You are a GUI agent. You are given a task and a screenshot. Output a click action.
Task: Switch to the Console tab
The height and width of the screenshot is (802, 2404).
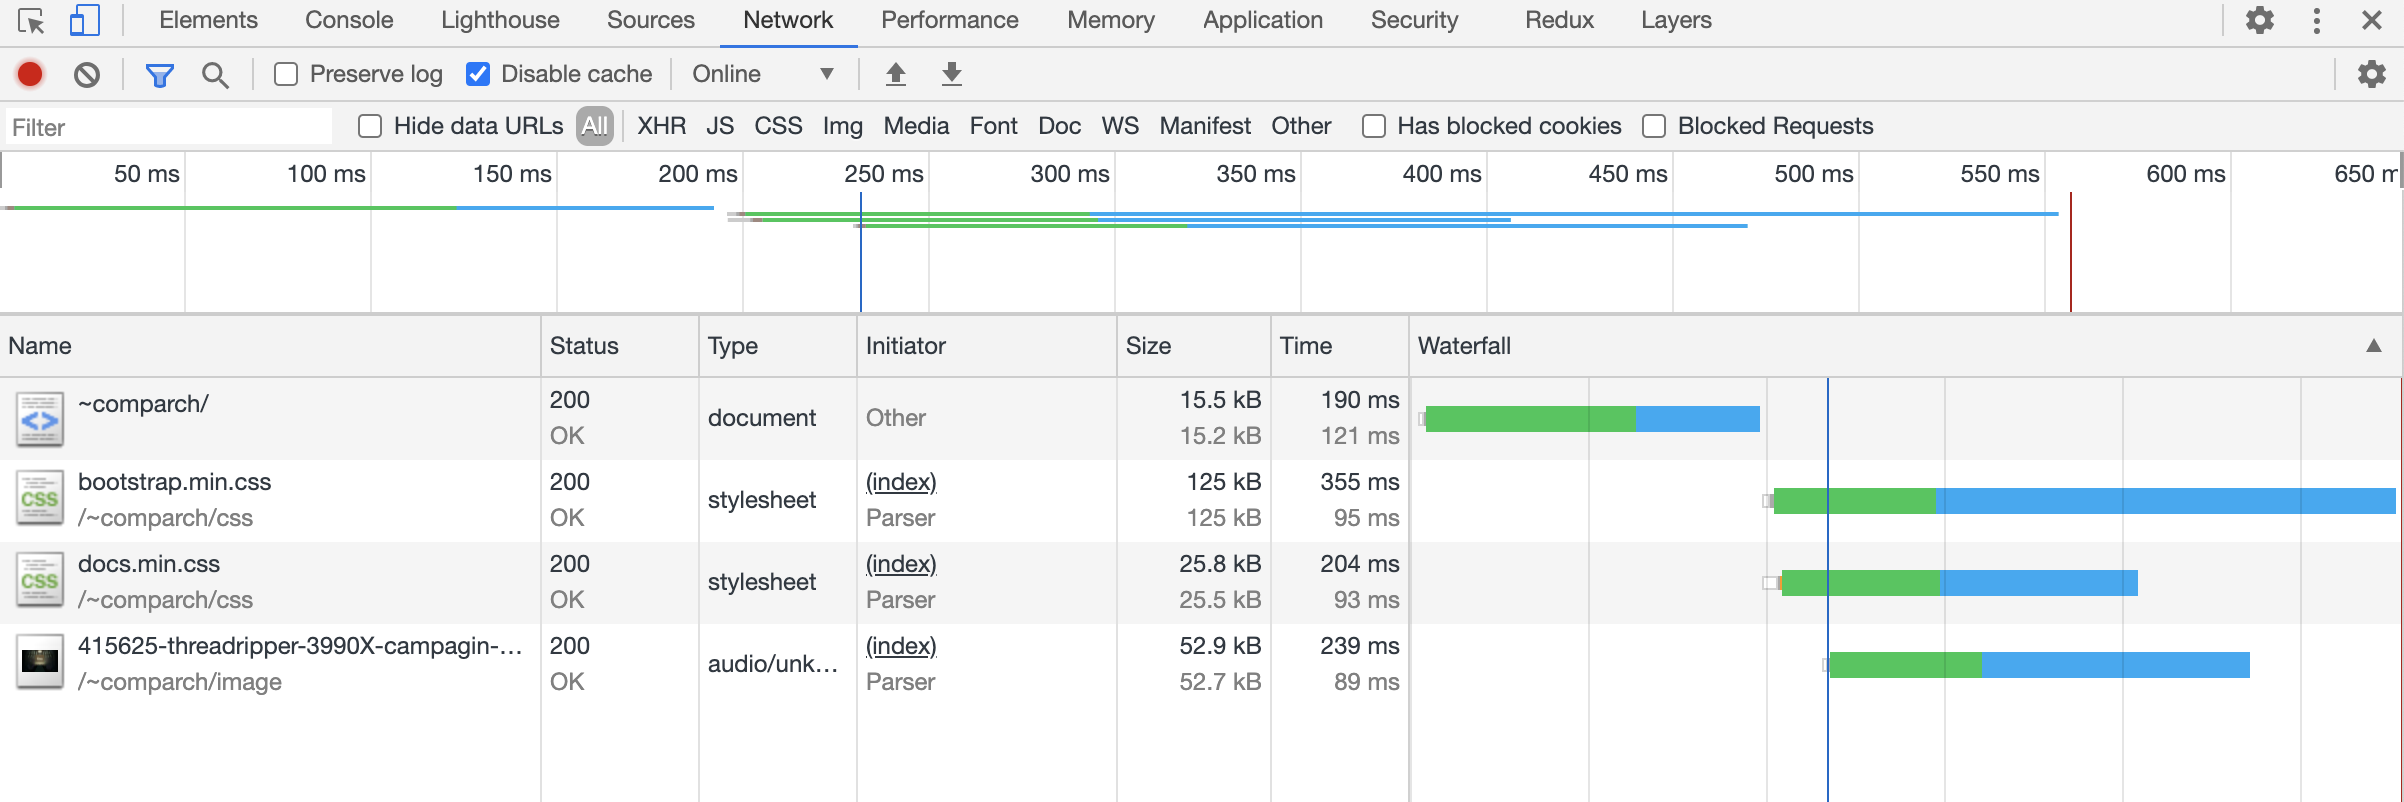point(349,20)
